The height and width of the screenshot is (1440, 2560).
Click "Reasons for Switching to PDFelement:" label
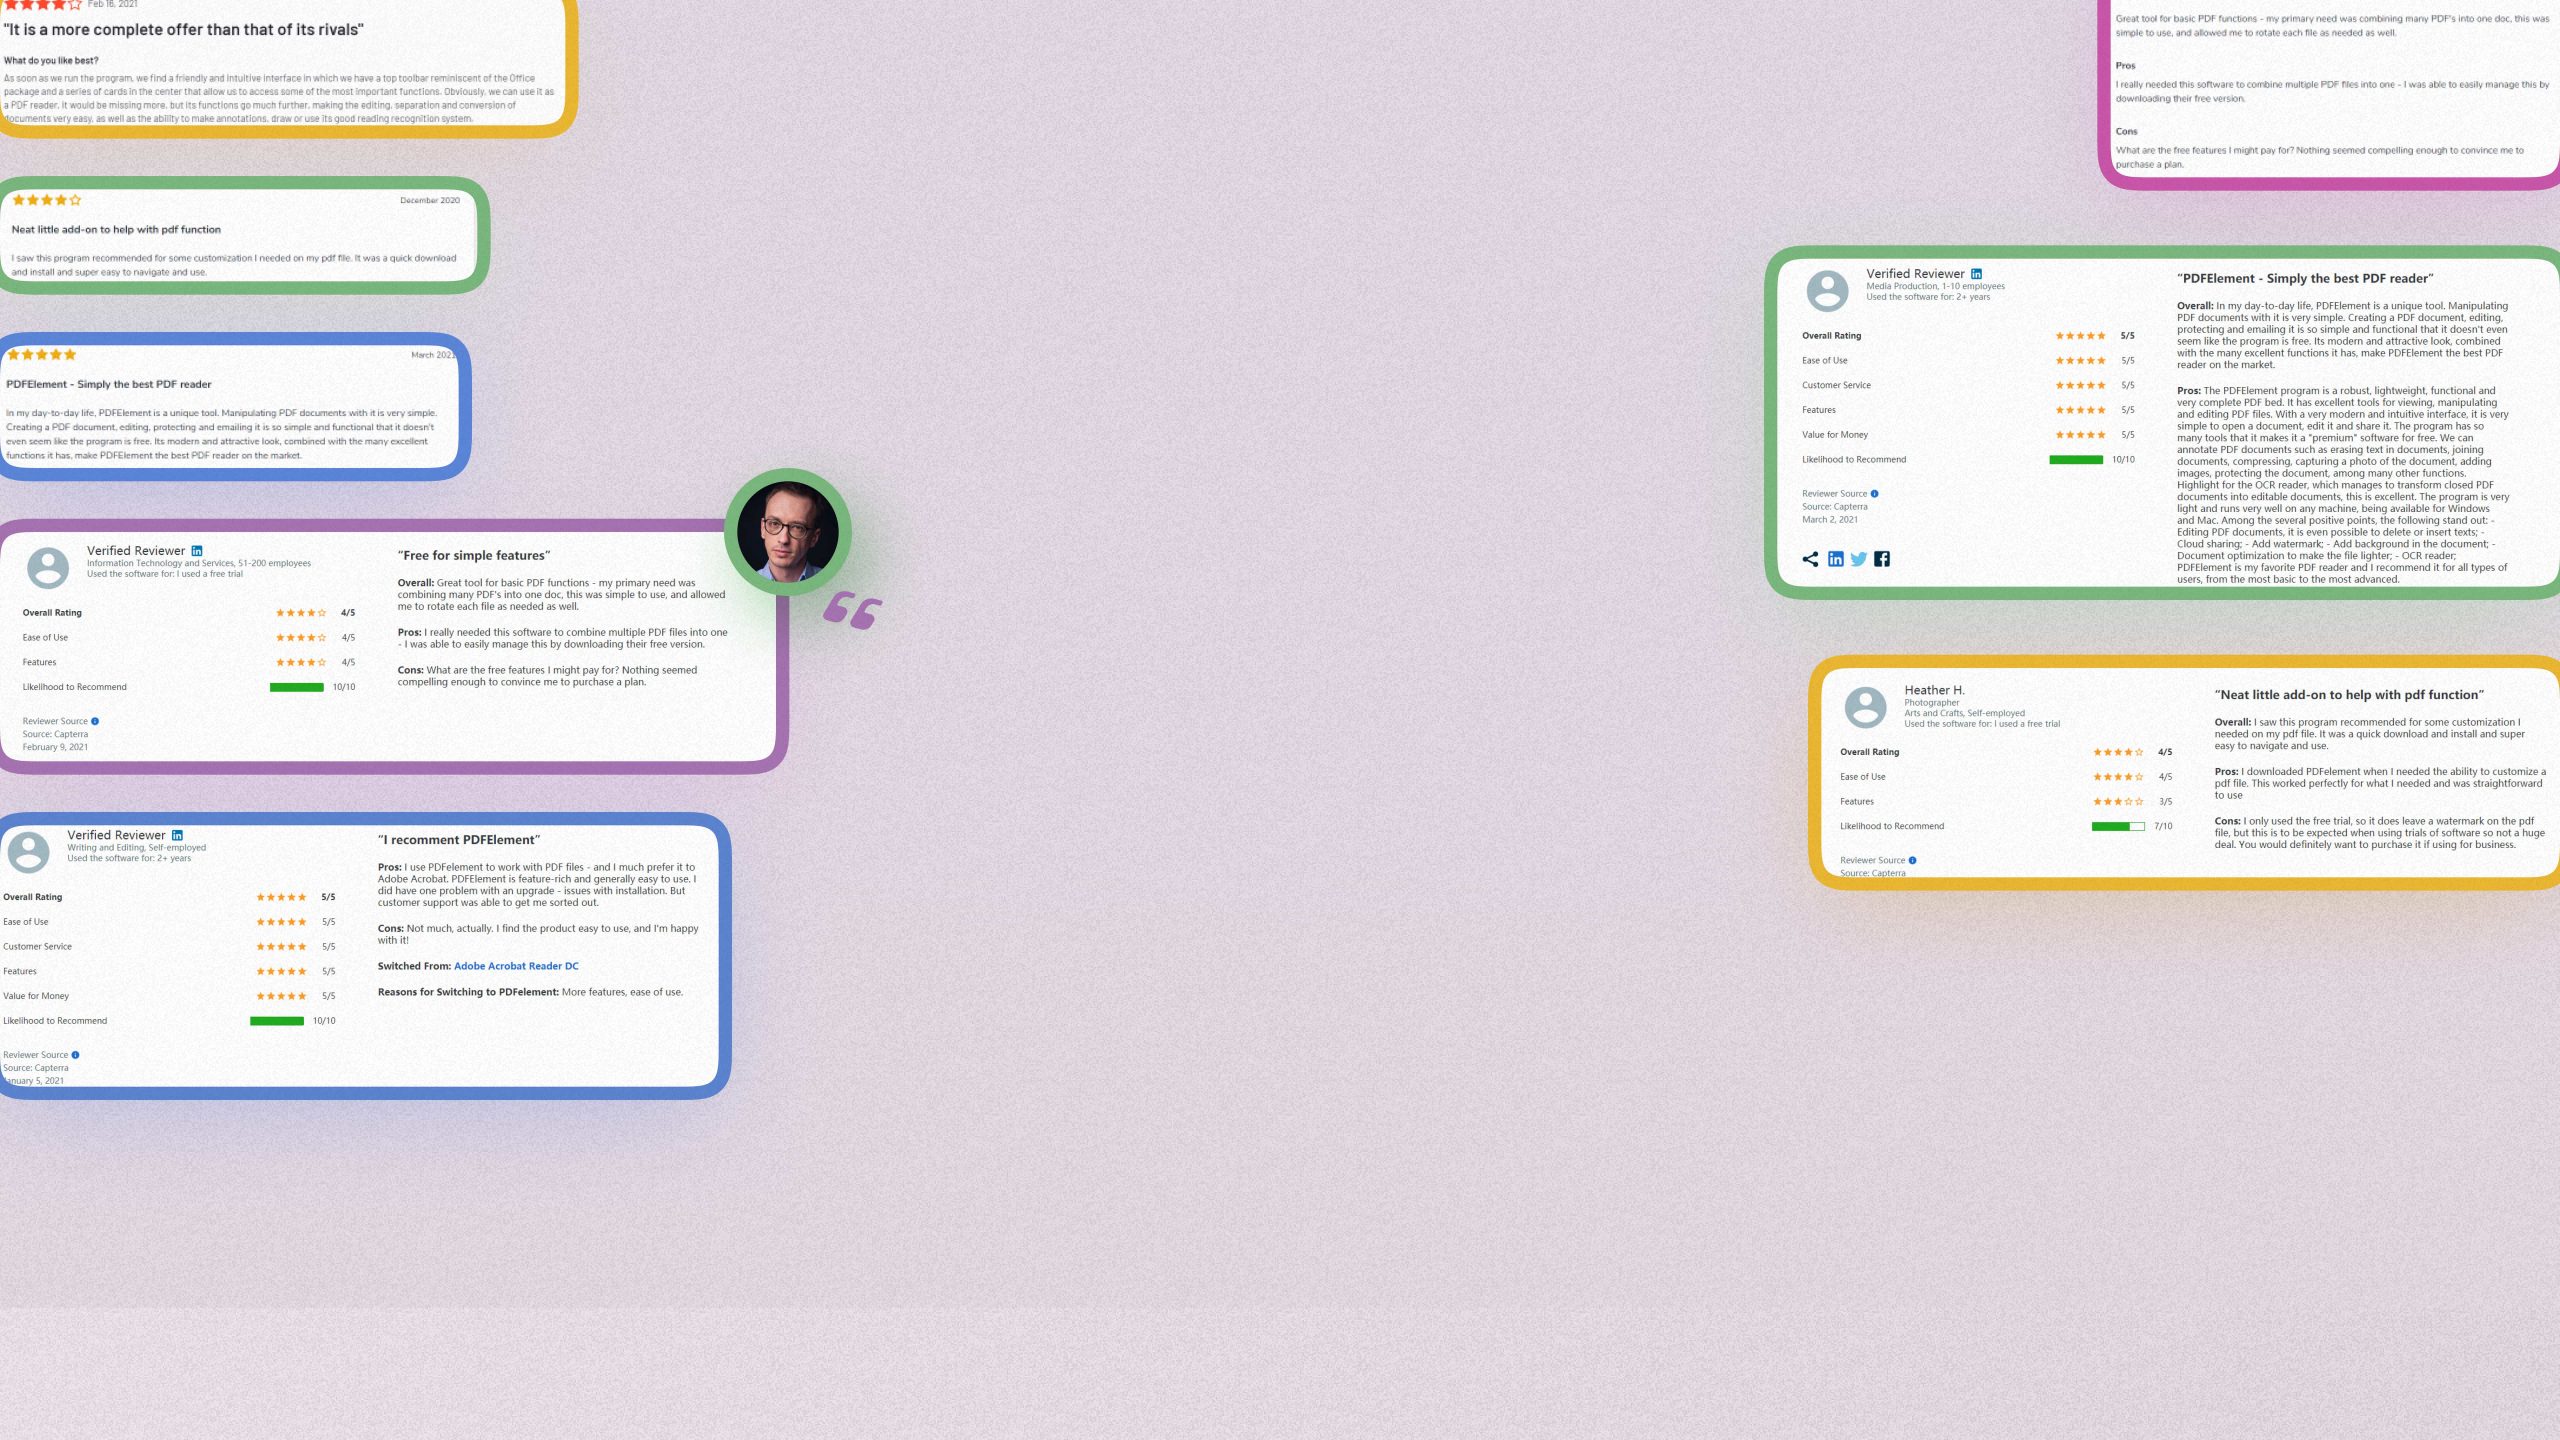(468, 992)
